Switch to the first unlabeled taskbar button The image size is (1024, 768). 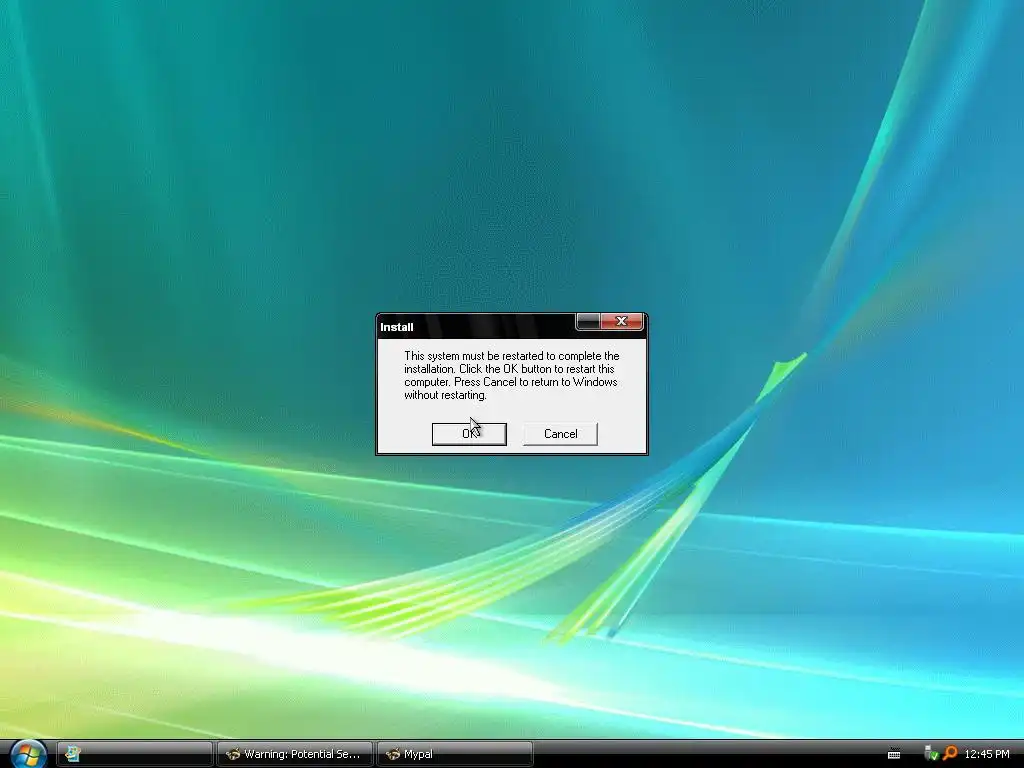(x=135, y=754)
